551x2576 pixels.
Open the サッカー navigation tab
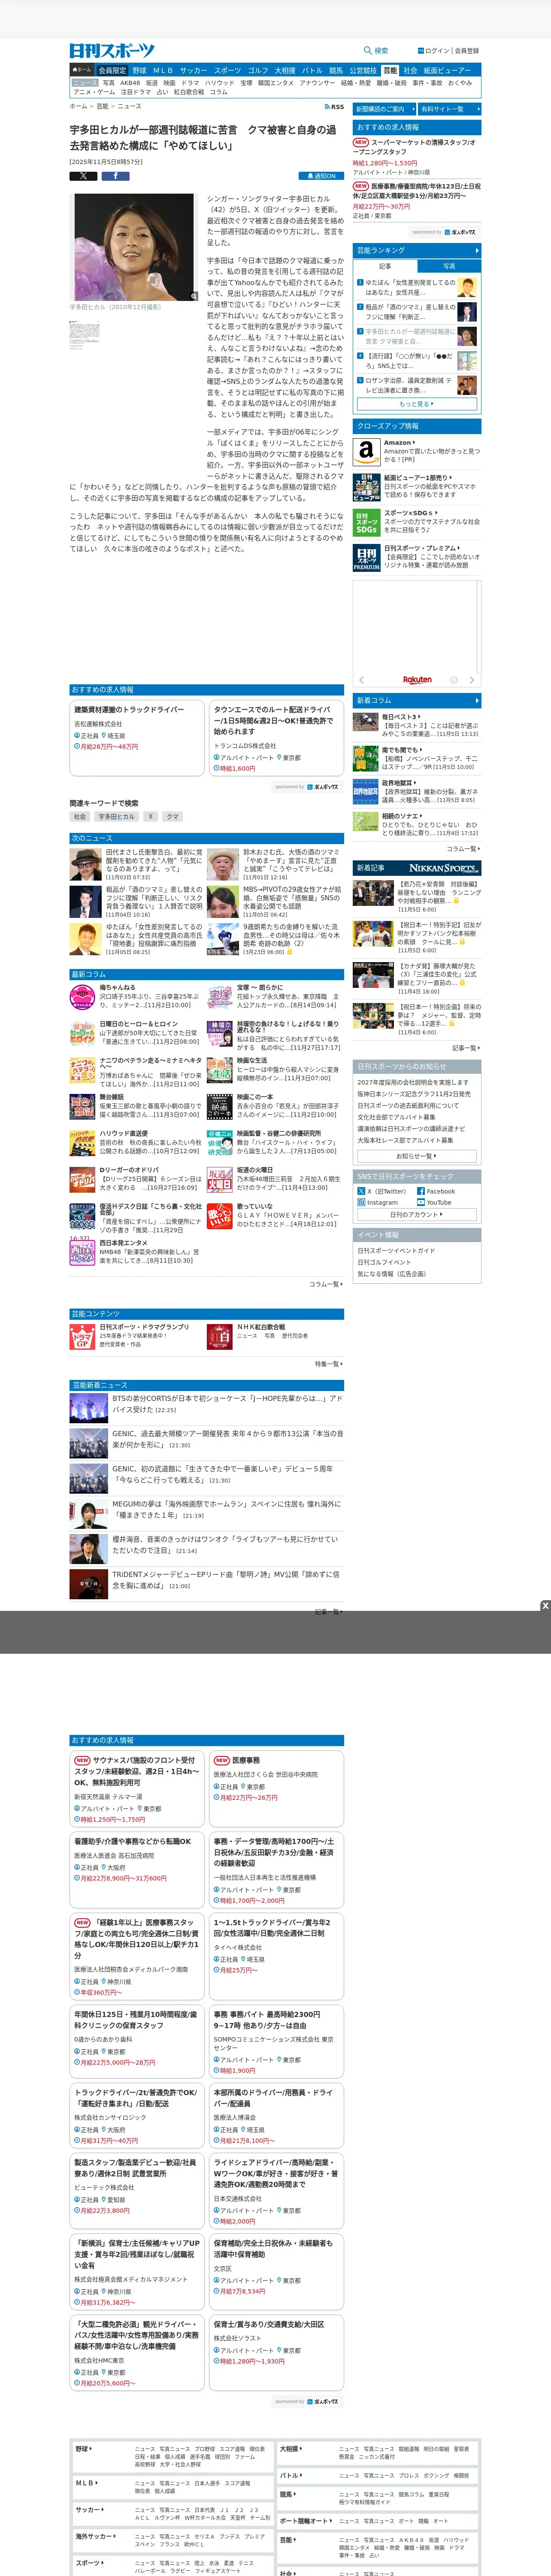tap(194, 71)
